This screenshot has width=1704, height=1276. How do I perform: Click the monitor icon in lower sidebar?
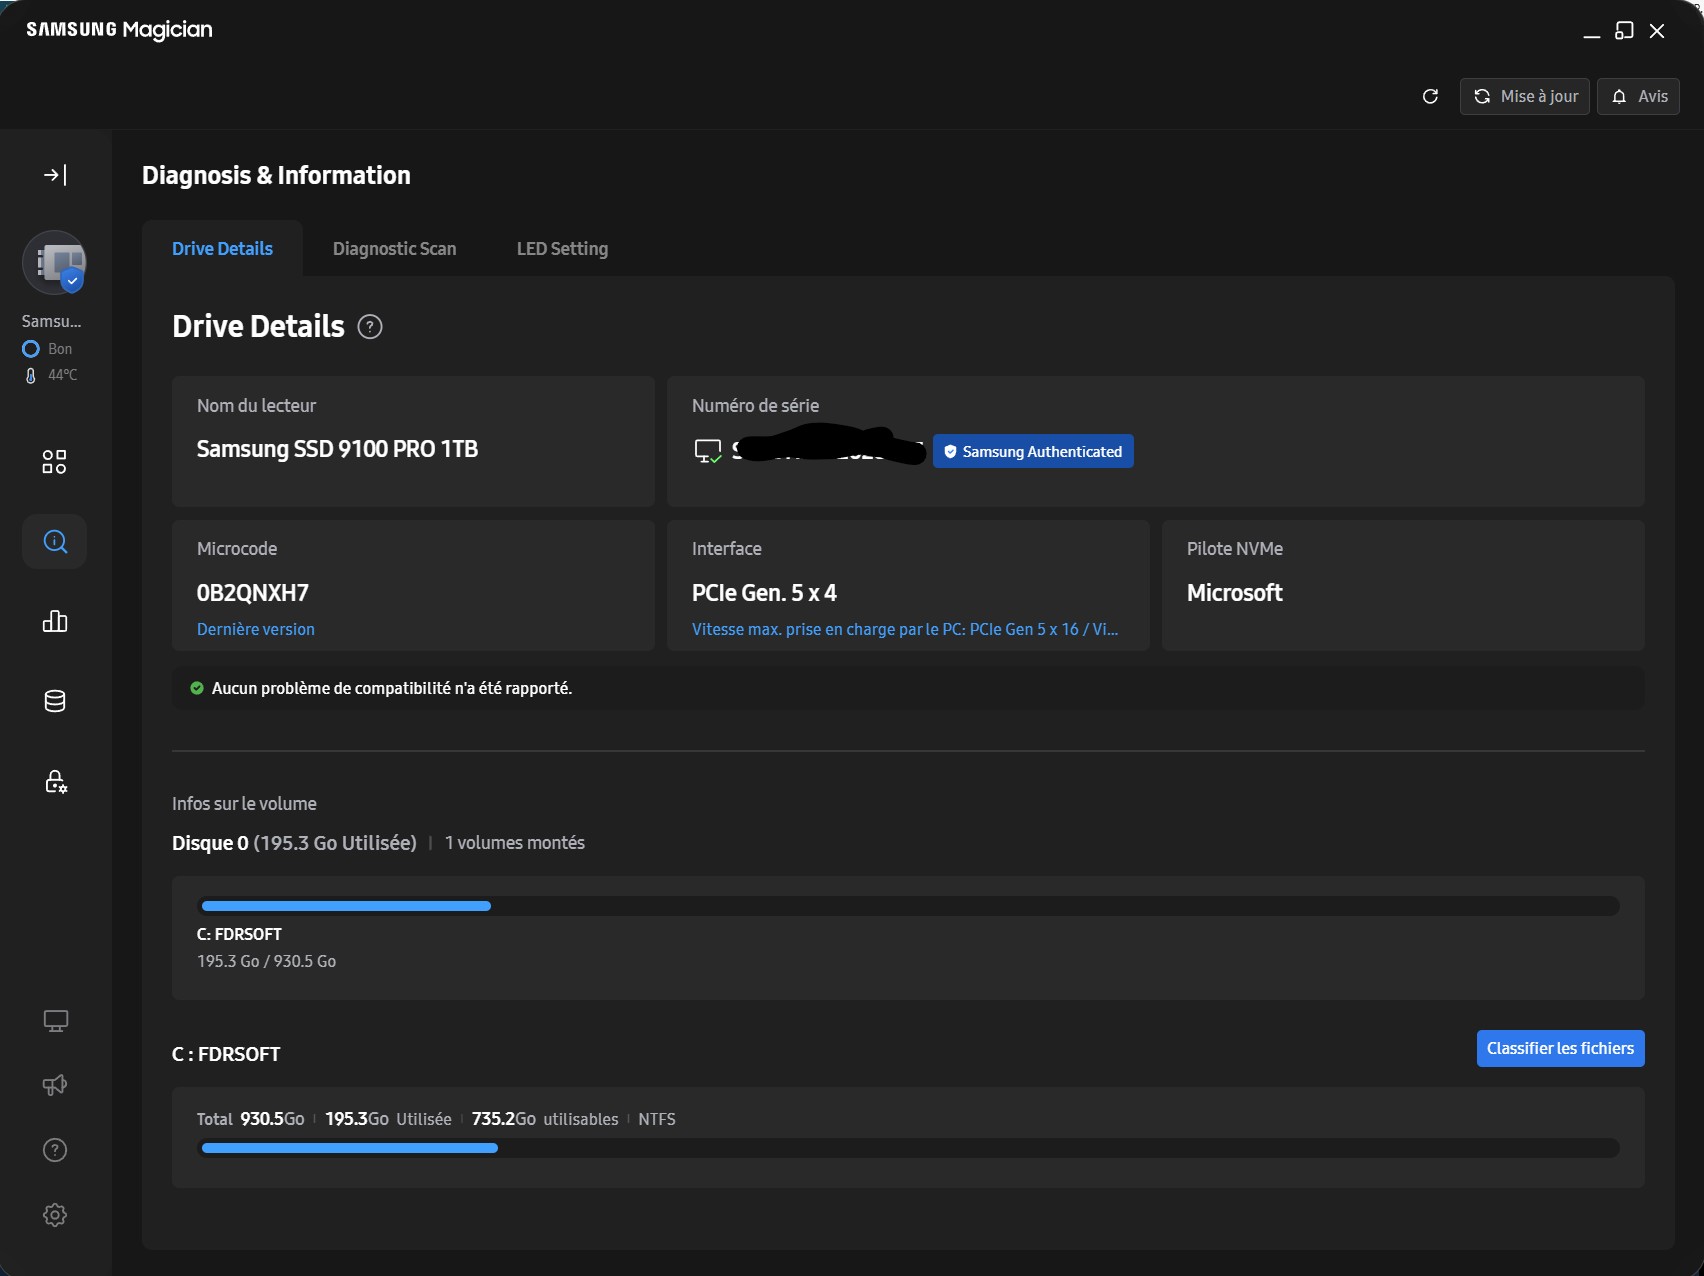pos(55,1021)
